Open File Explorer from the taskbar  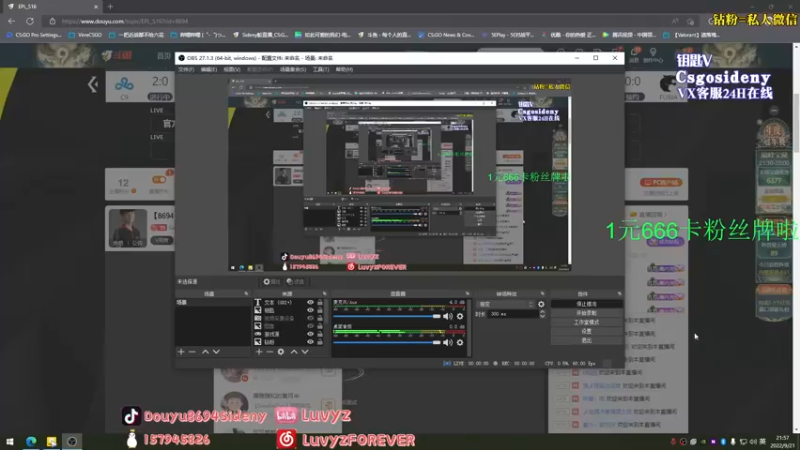pyautogui.click(x=52, y=441)
